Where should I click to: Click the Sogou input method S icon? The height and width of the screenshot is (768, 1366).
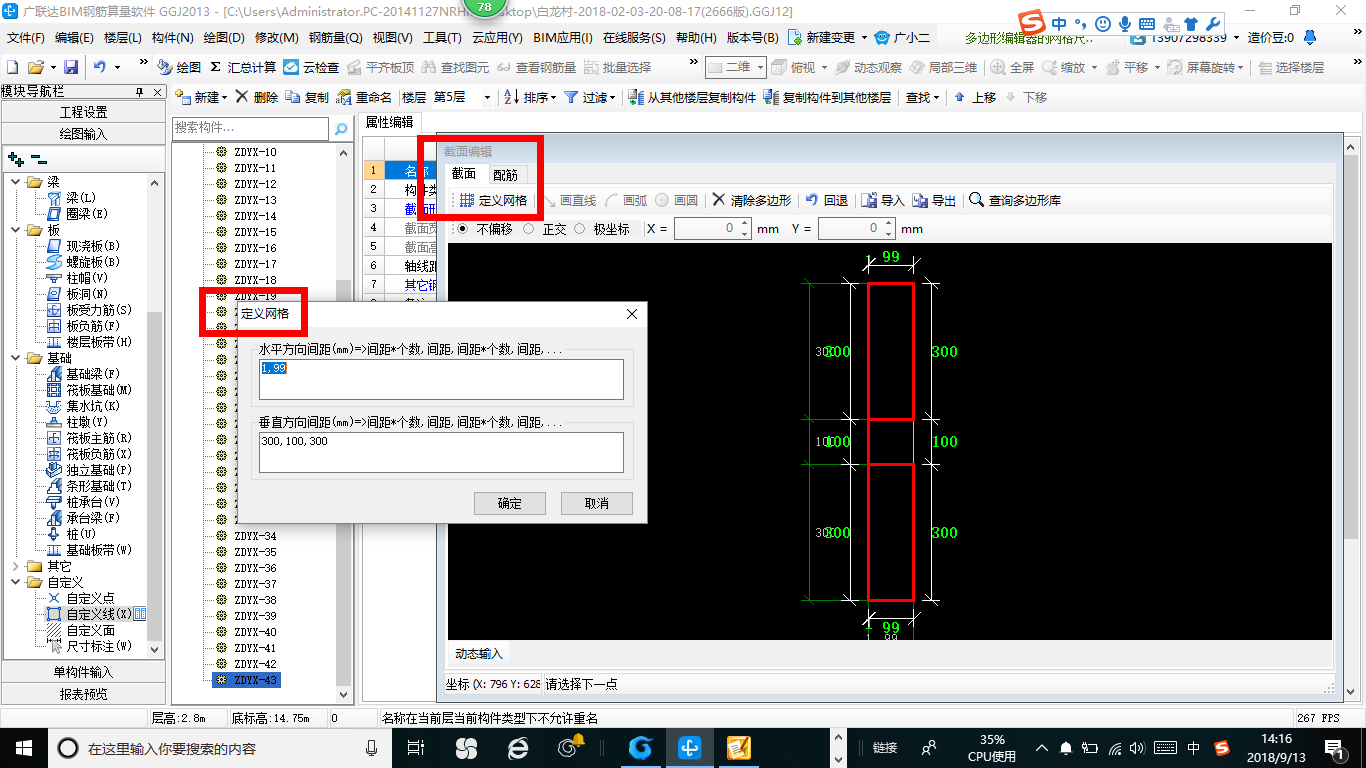(1031, 22)
